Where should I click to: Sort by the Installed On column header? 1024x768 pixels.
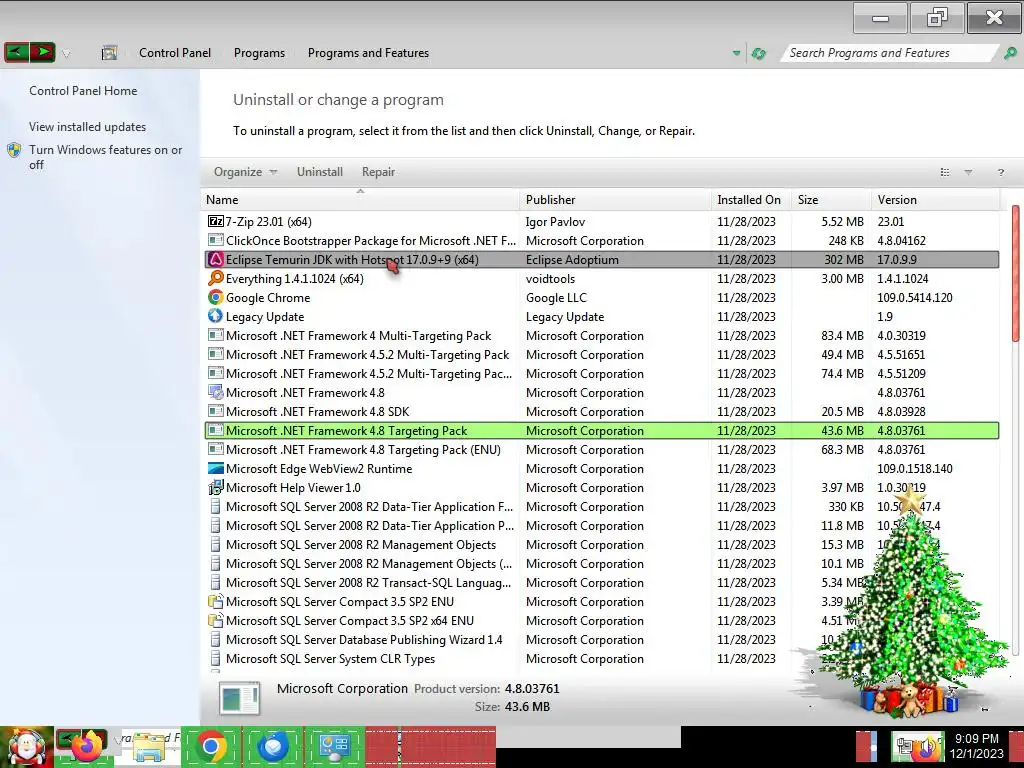tap(751, 200)
